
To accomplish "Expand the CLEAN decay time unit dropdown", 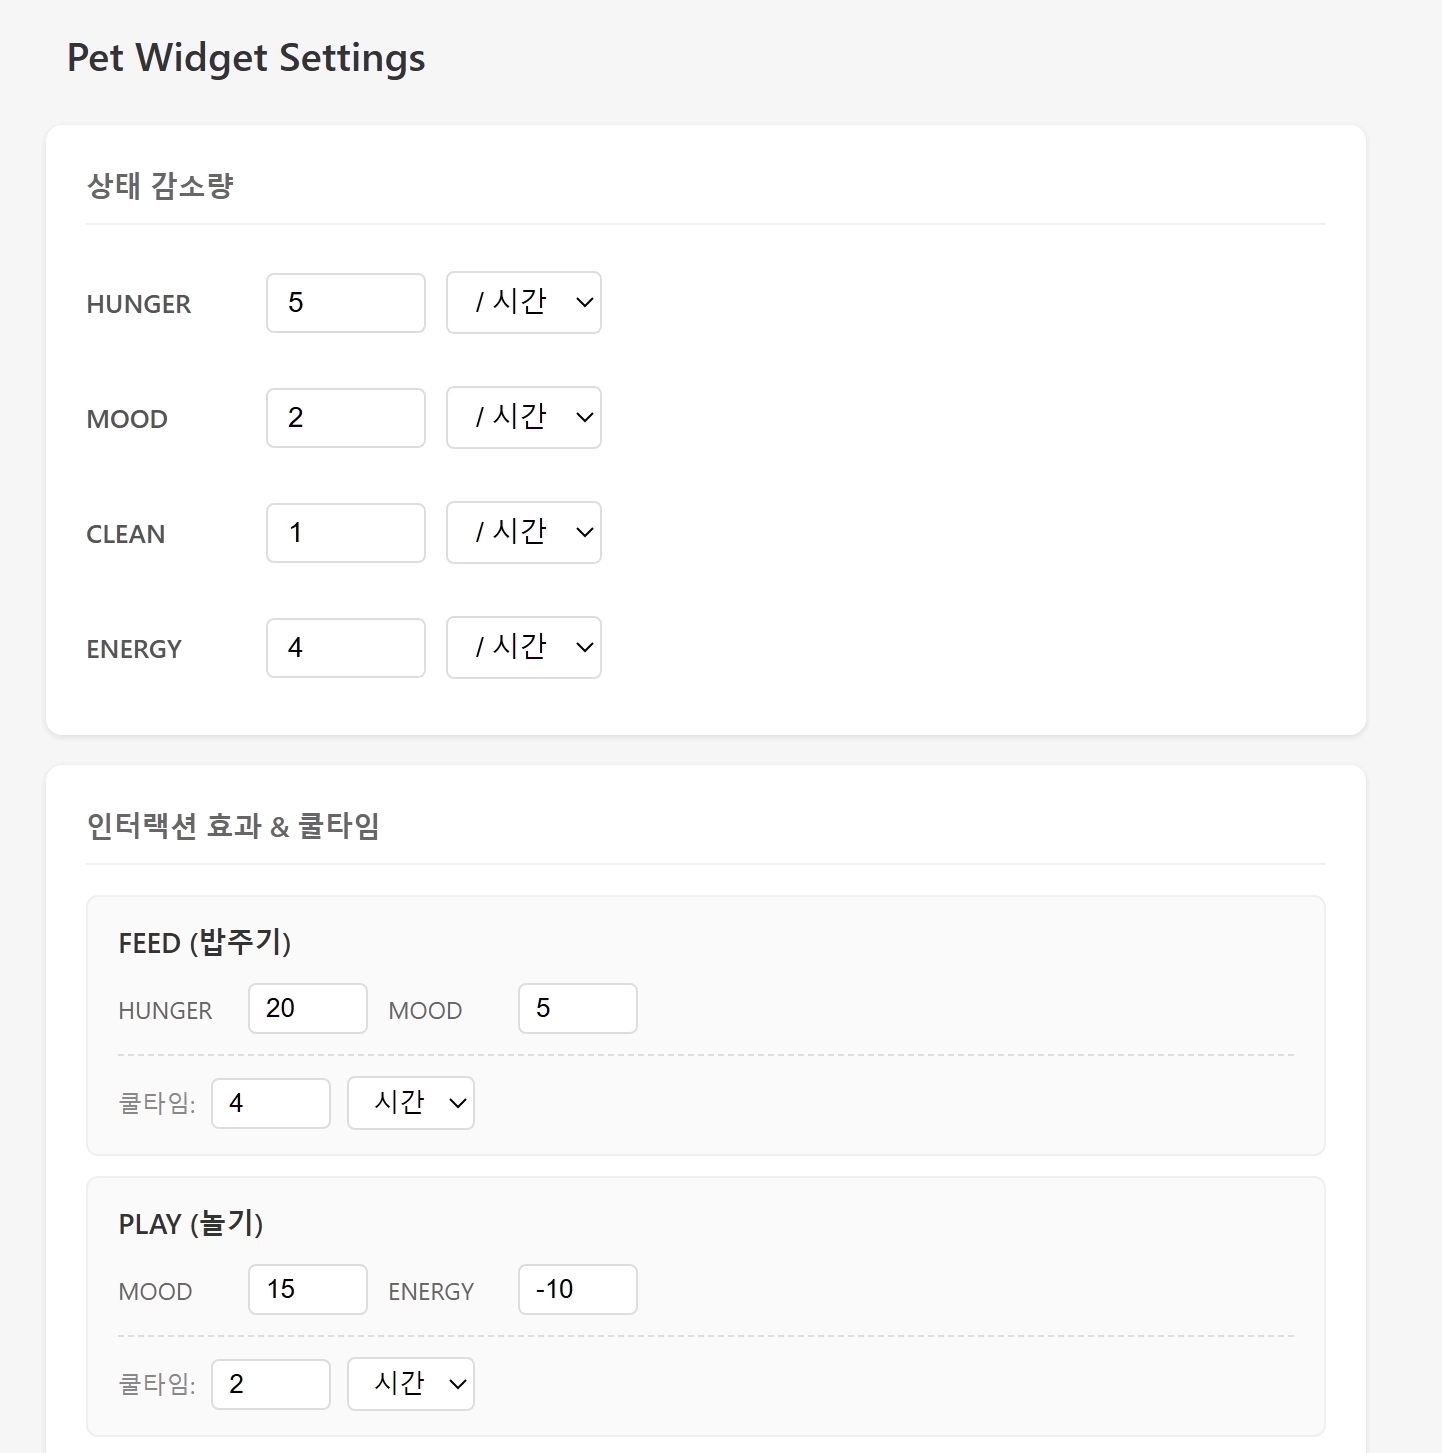I will click(x=523, y=533).
